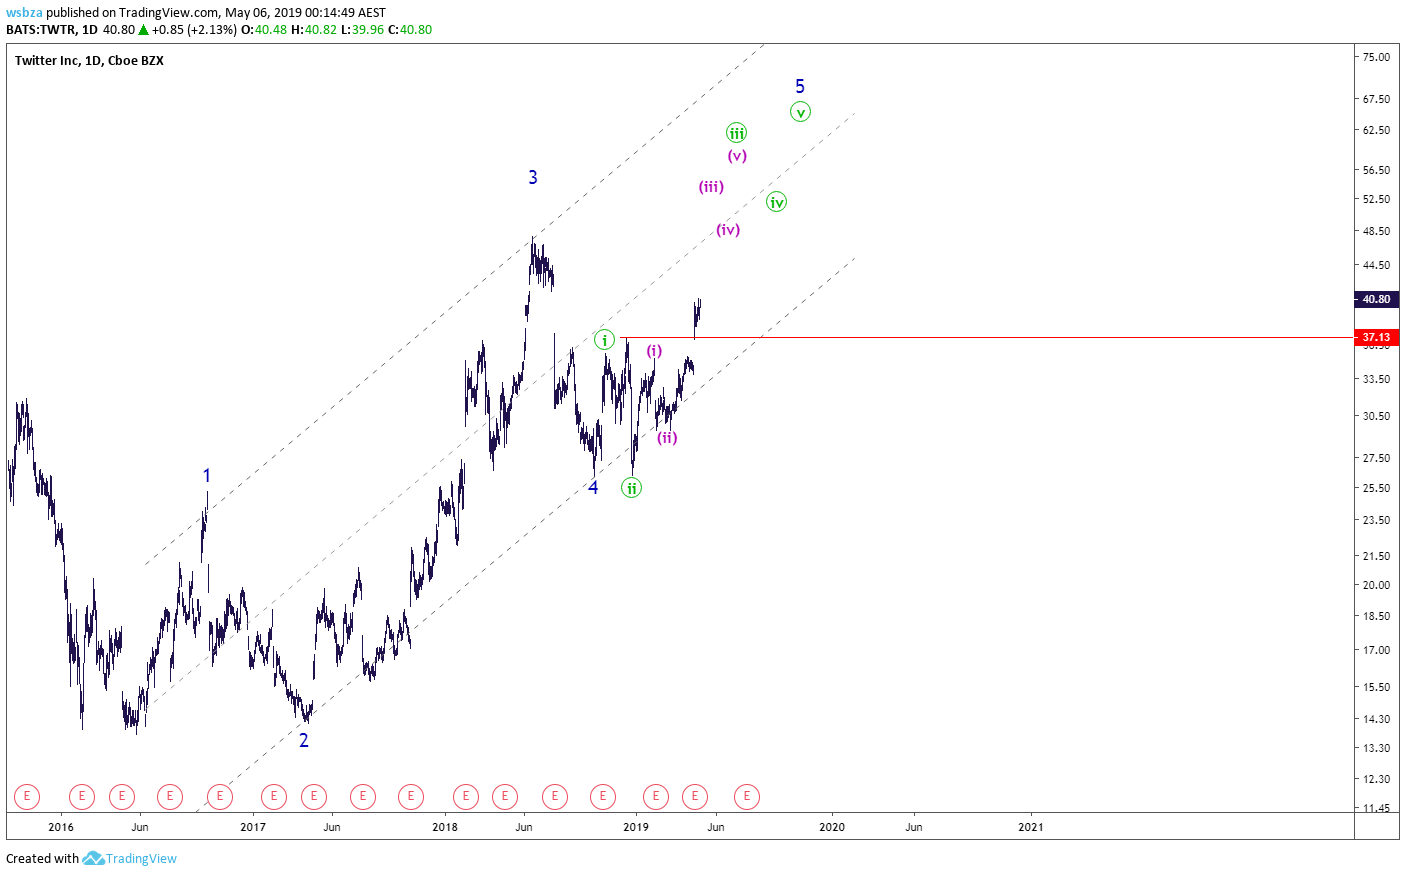Click the +0.85 (+2.13%) change value
Screen dimensions: 1406x876
[x=194, y=30]
